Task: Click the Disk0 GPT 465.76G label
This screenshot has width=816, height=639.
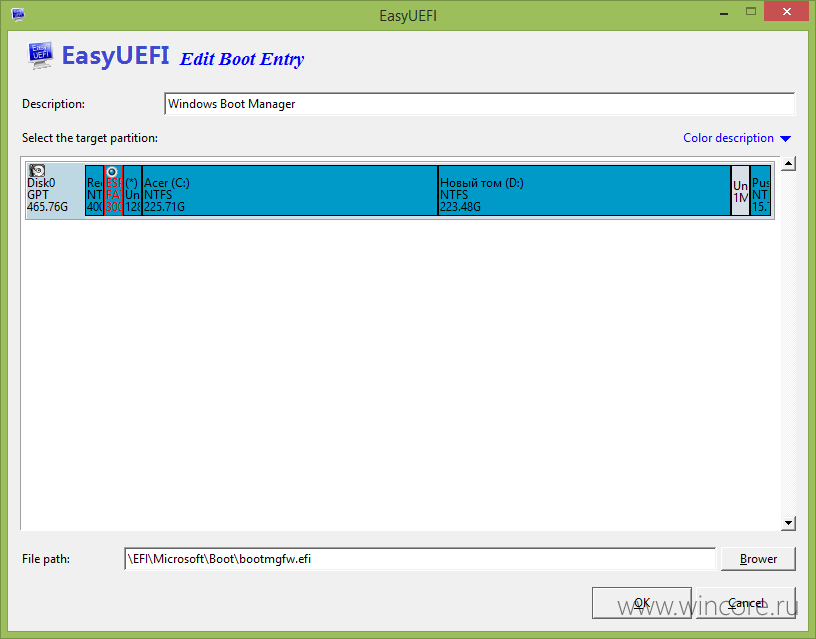Action: coord(47,195)
